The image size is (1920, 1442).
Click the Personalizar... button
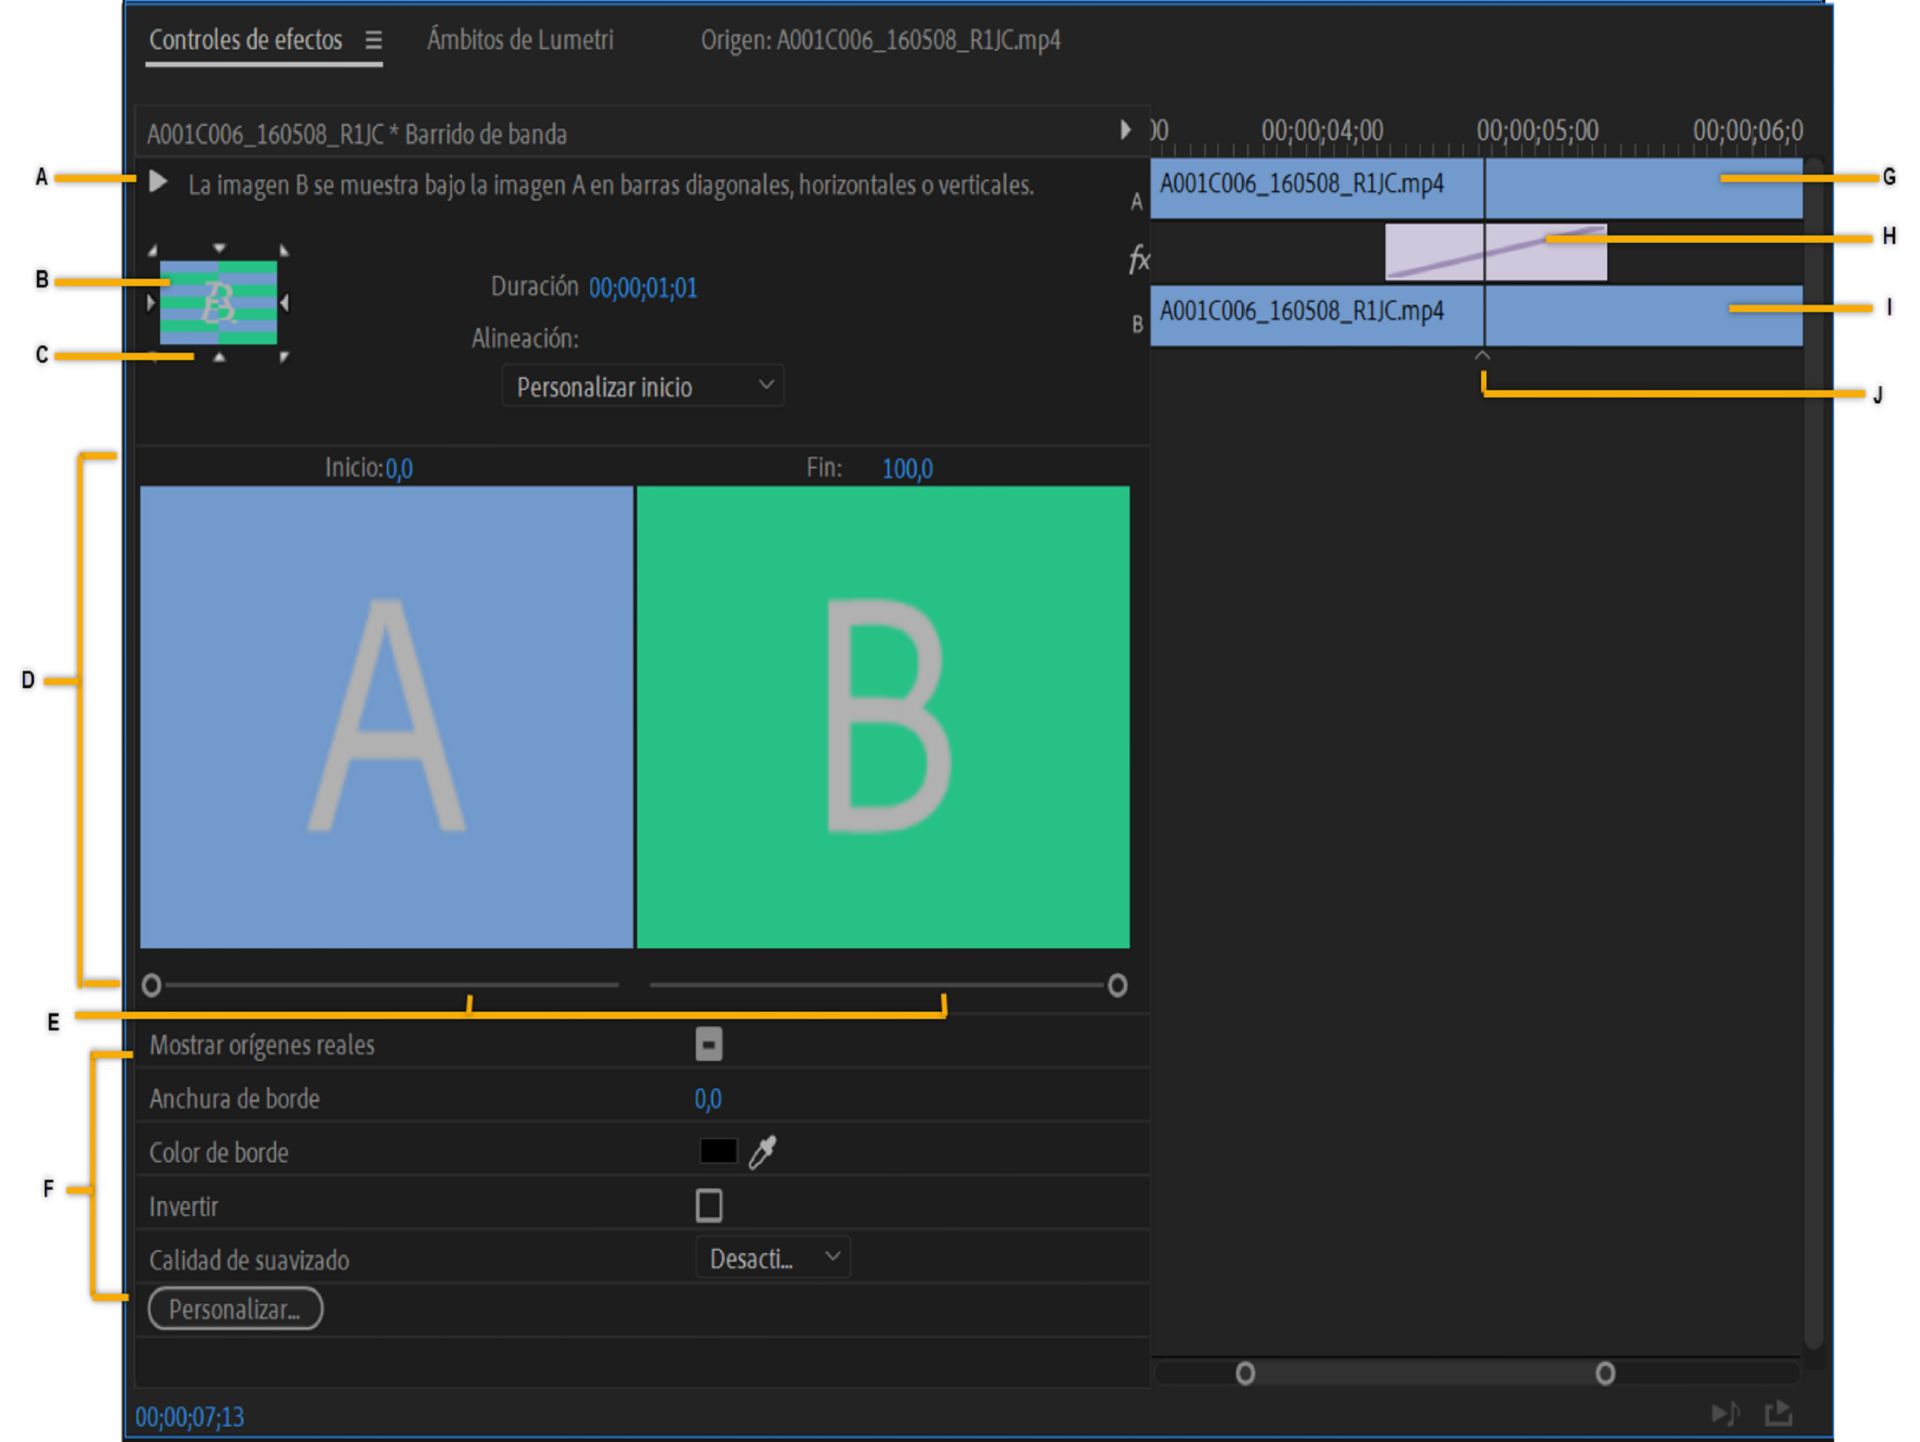(x=235, y=1309)
